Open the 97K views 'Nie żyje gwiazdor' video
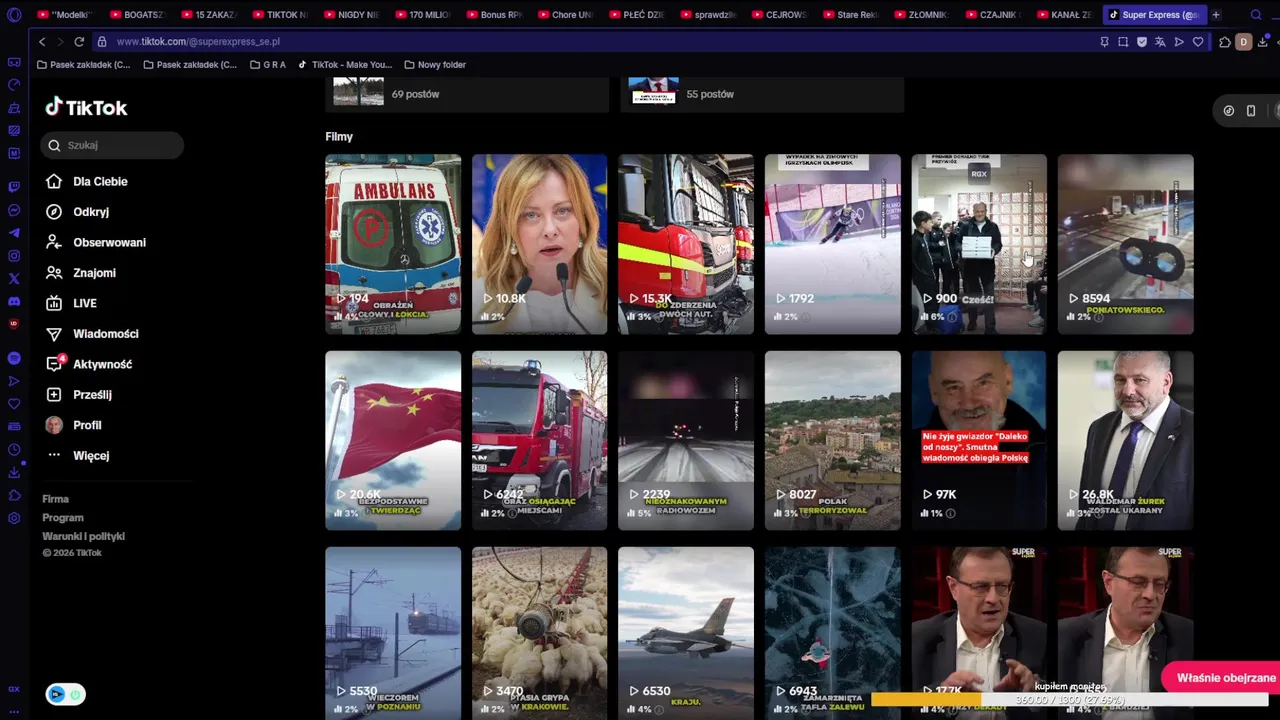The height and width of the screenshot is (720, 1280). (979, 440)
